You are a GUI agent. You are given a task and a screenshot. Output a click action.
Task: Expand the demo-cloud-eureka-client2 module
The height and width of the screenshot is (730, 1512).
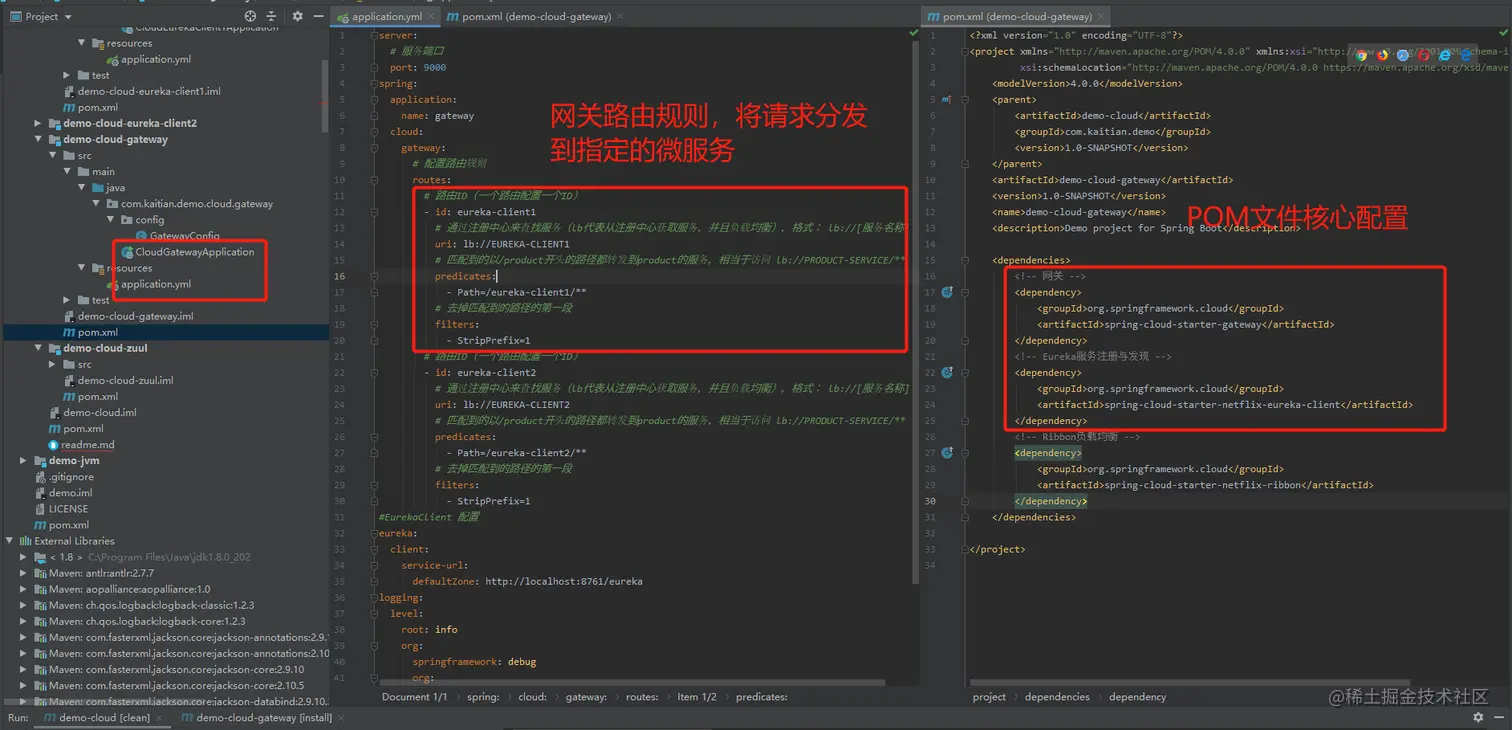click(39, 124)
